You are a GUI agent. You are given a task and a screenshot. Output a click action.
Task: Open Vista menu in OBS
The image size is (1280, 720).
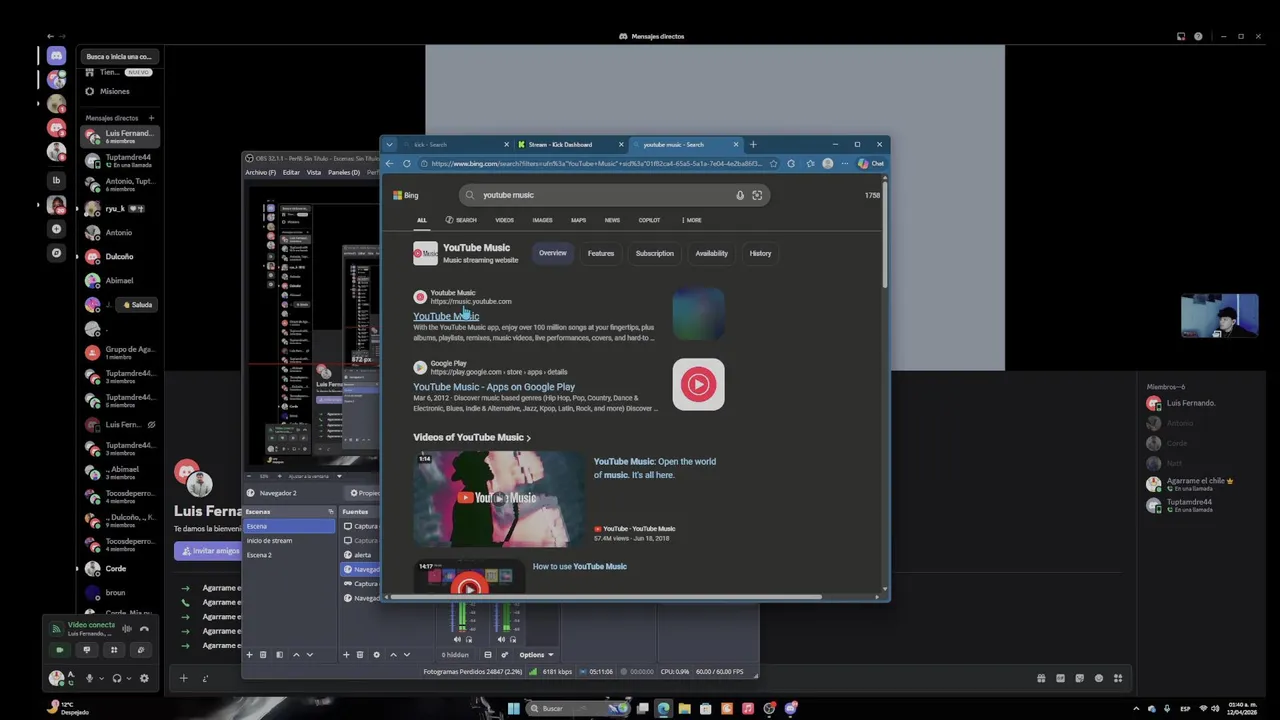[x=314, y=172]
